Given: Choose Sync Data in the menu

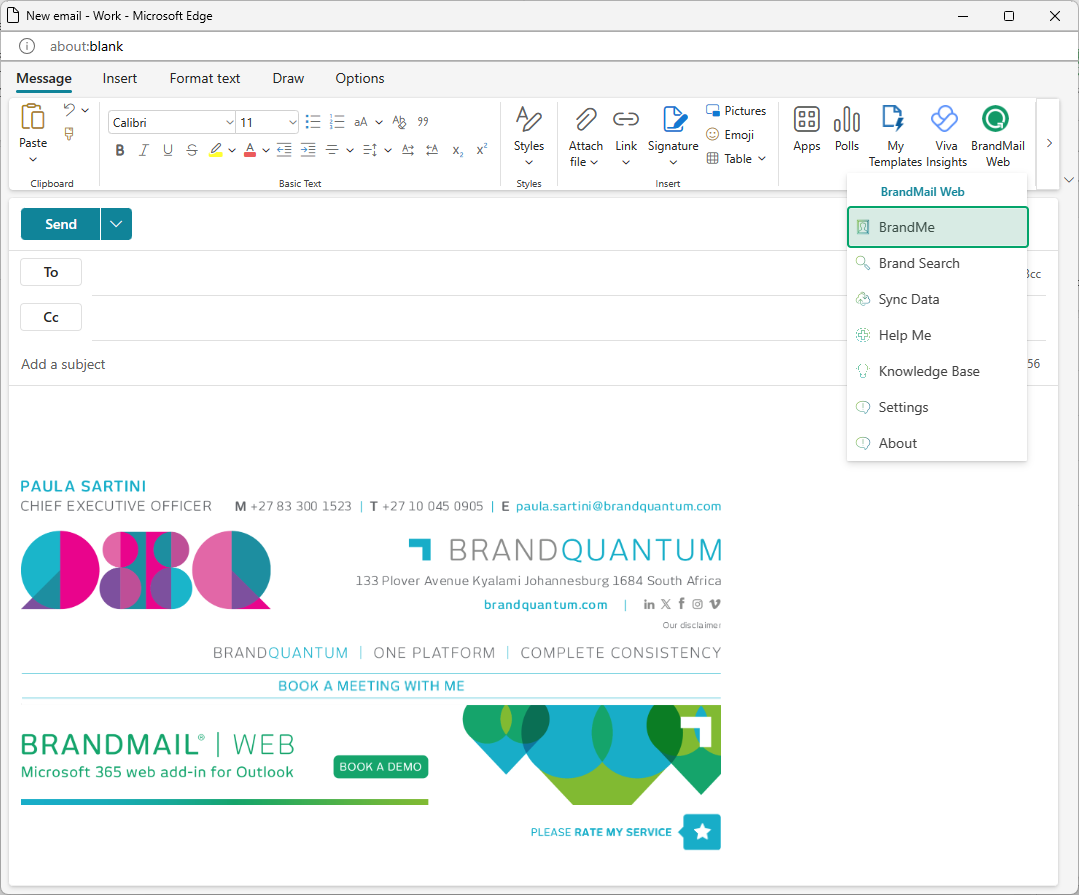Looking at the screenshot, I should pos(937,299).
